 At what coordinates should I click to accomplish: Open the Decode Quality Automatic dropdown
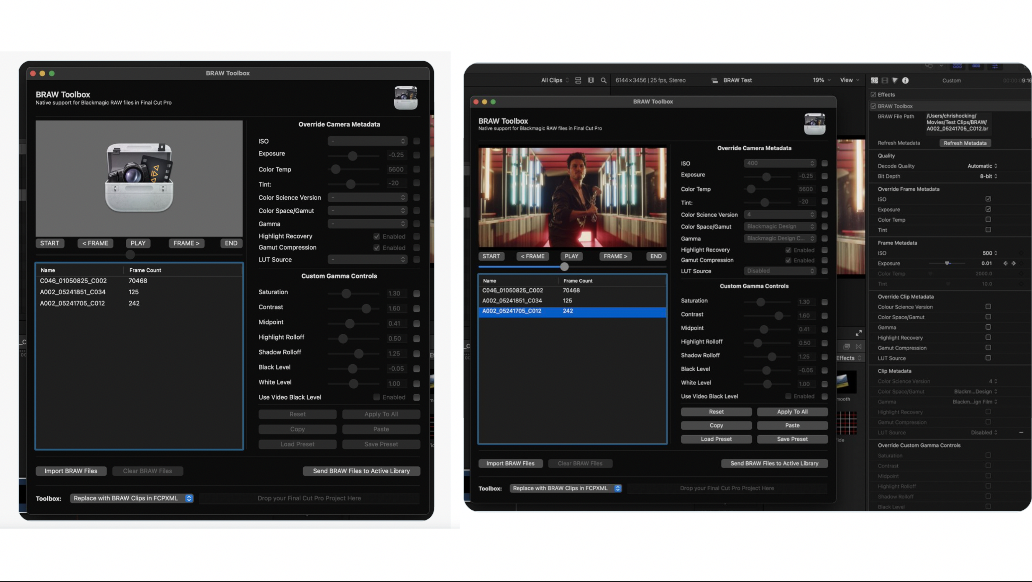click(983, 166)
